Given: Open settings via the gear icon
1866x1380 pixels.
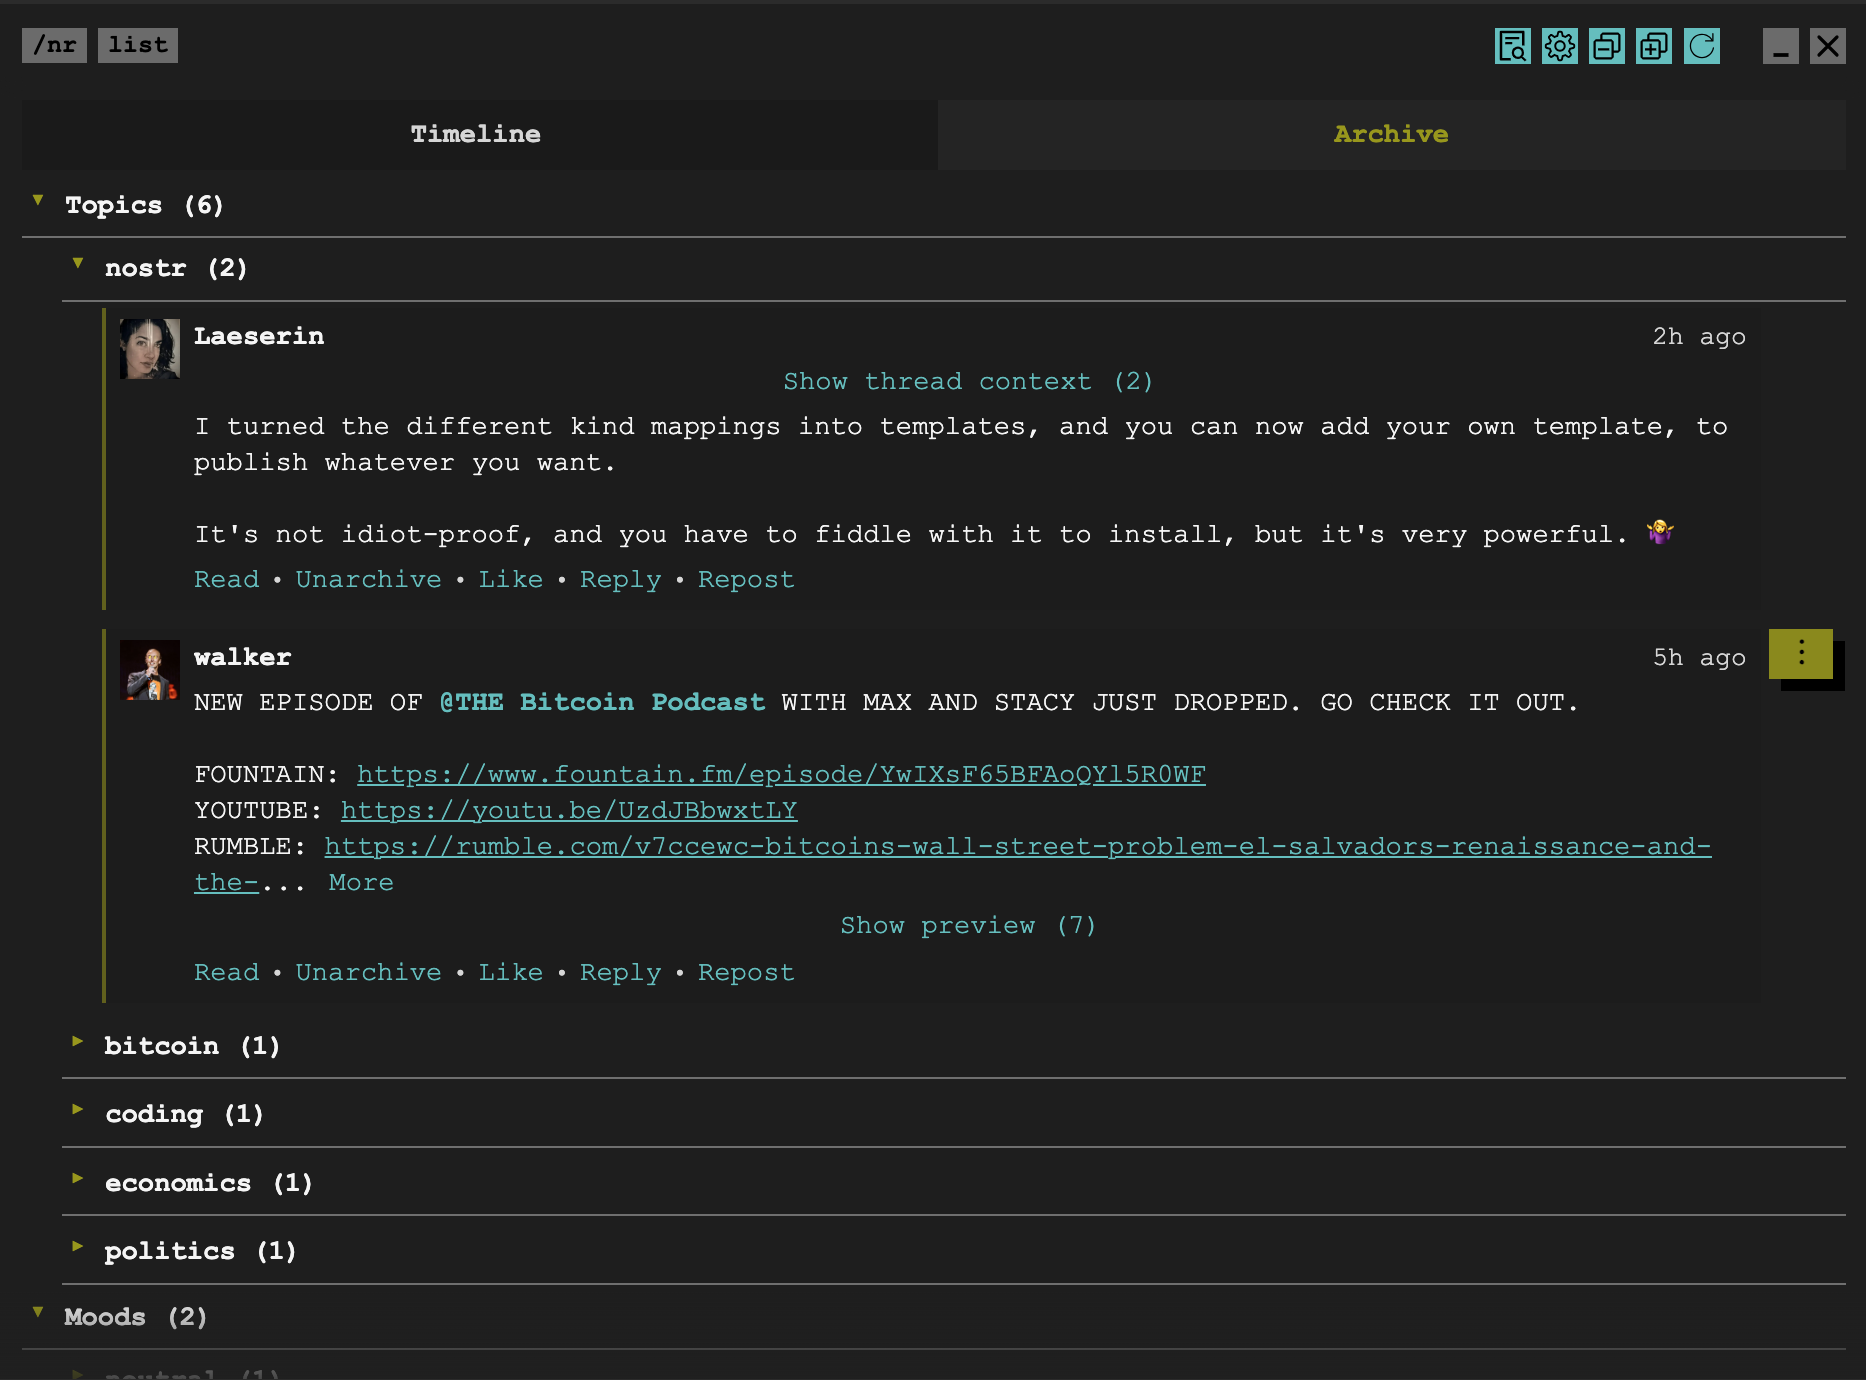Looking at the screenshot, I should [x=1560, y=46].
